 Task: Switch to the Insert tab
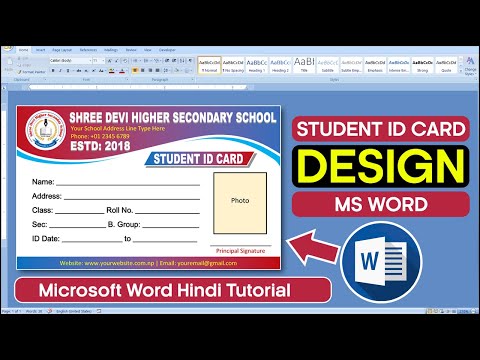click(x=41, y=50)
